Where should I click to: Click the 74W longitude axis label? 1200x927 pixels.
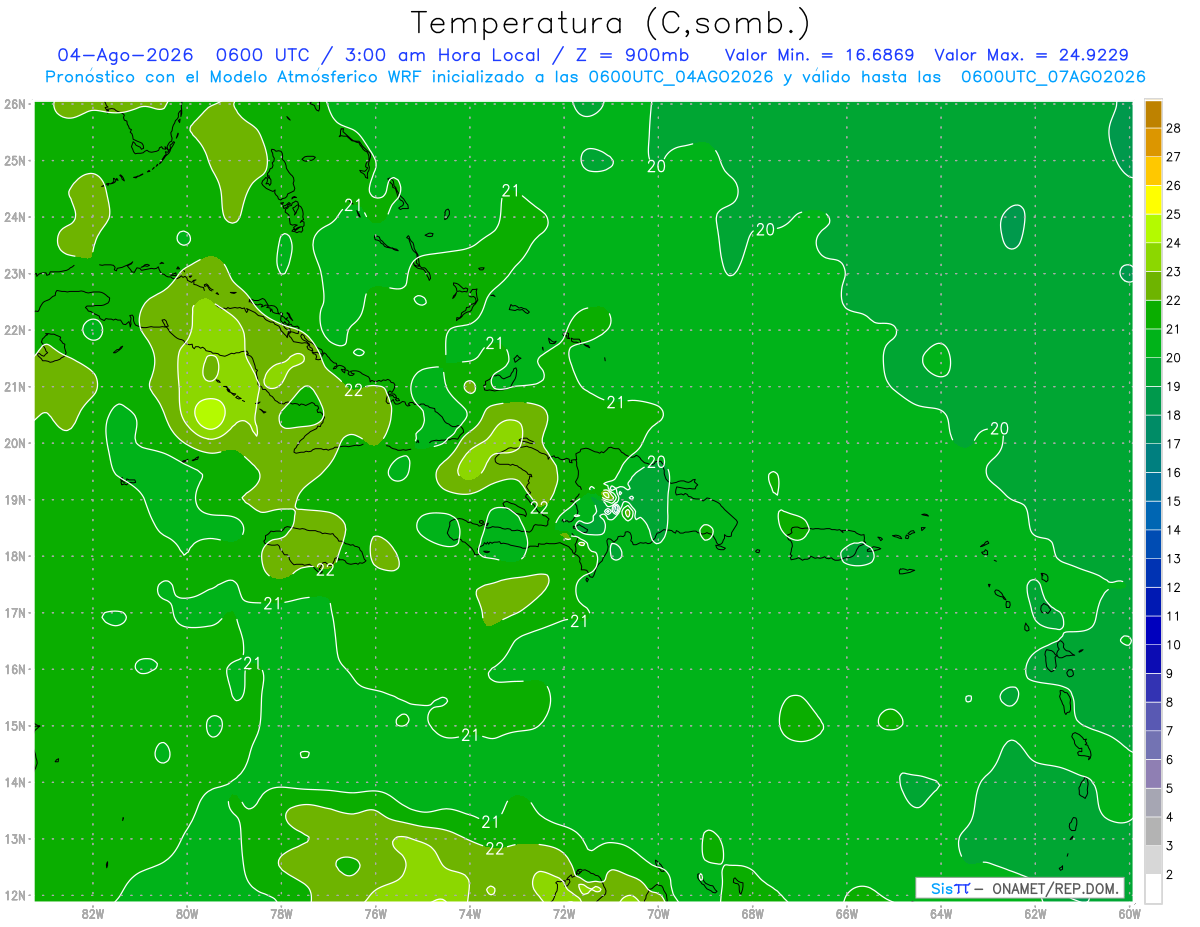tap(469, 912)
